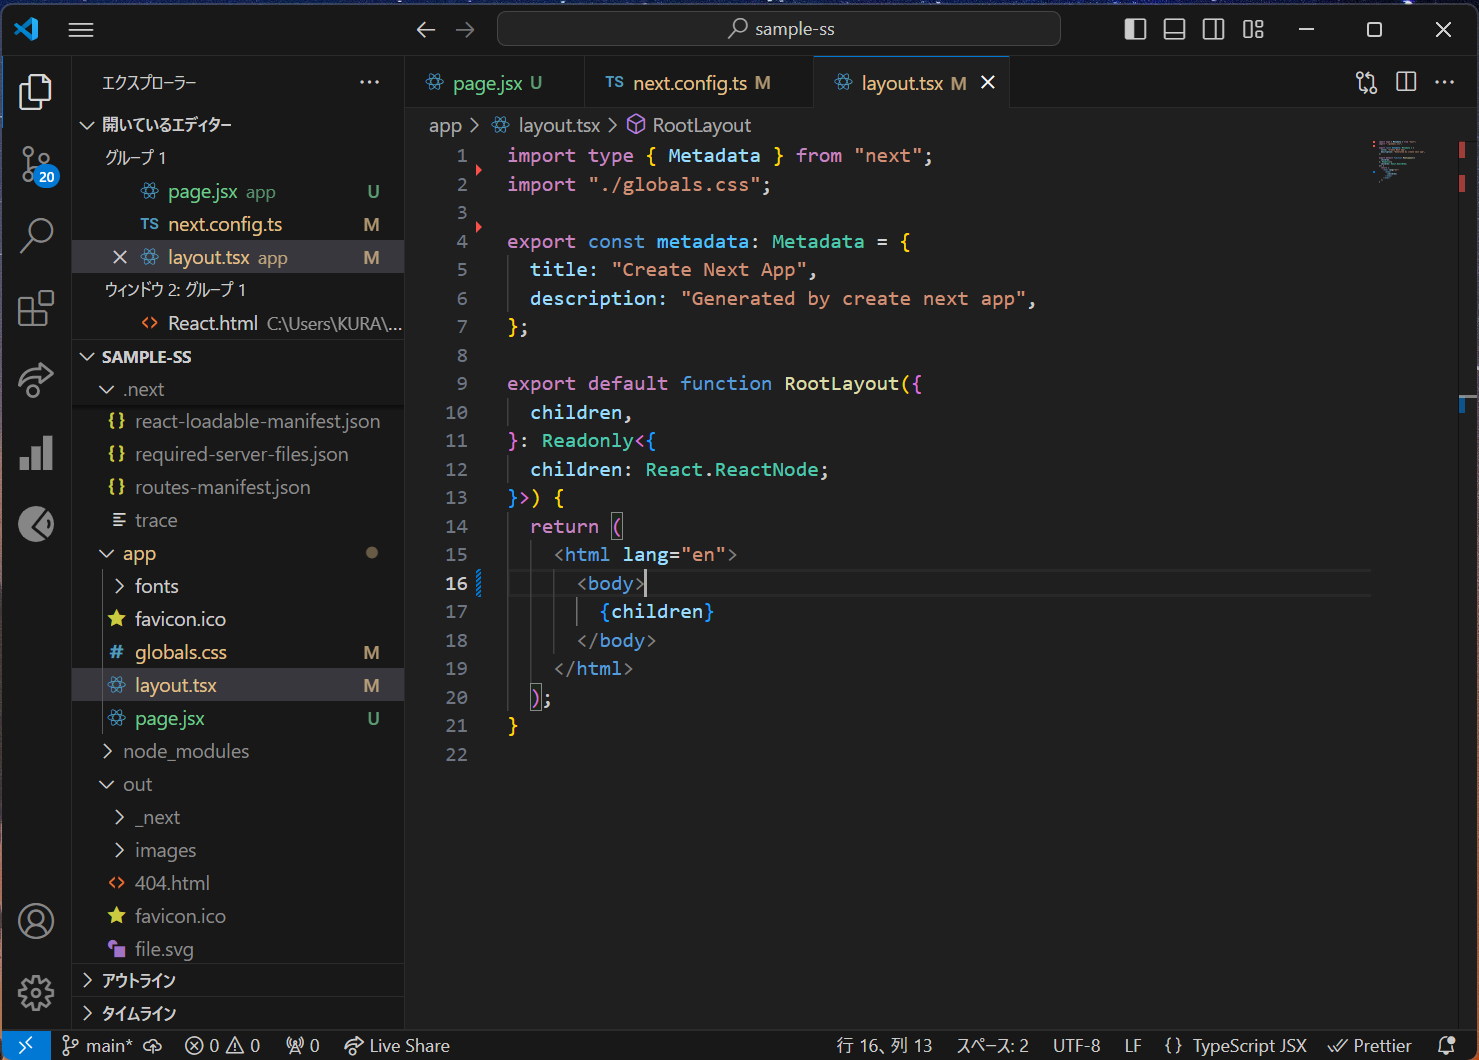1479x1060 pixels.
Task: Toggle the primary side bar
Action: [x=1135, y=29]
